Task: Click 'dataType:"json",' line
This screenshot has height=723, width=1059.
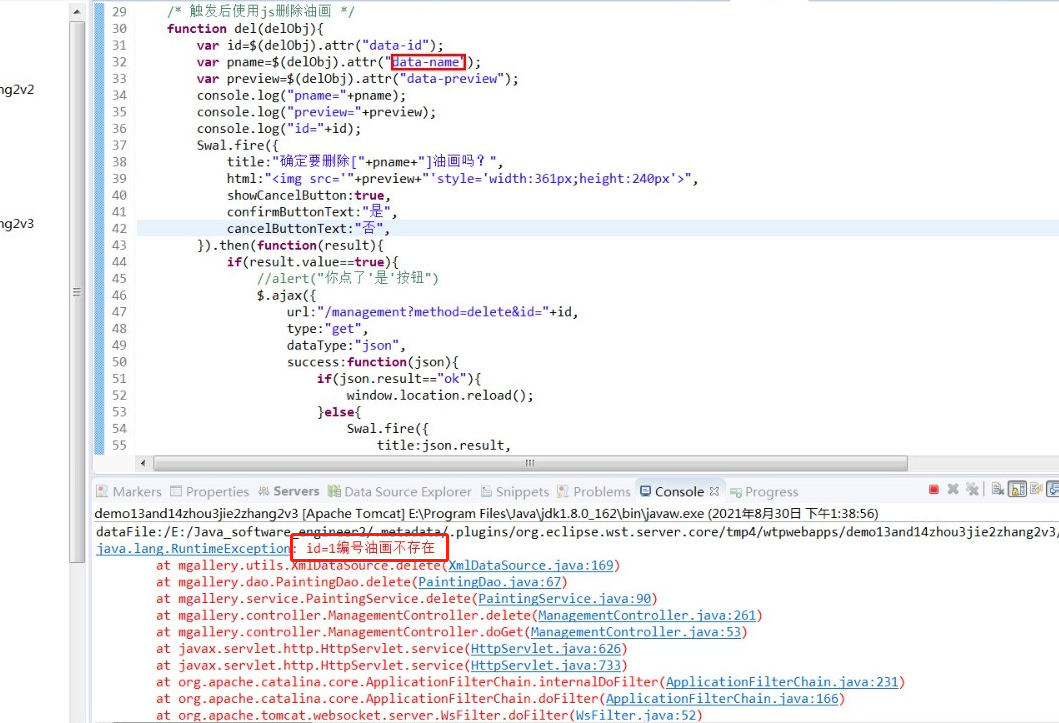Action: tap(346, 345)
